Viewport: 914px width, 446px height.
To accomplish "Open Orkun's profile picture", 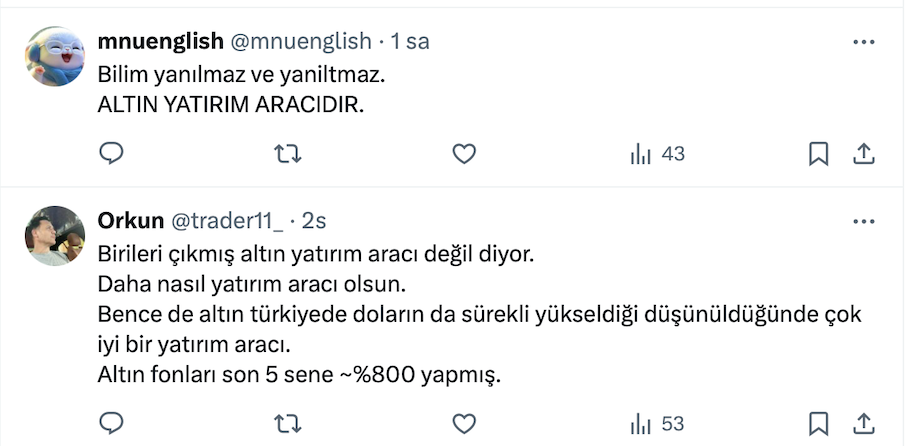I will tap(54, 236).
